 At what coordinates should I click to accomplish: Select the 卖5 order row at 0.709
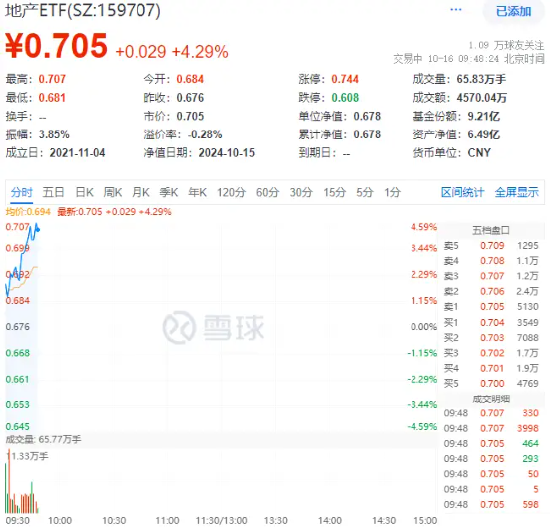coord(491,246)
